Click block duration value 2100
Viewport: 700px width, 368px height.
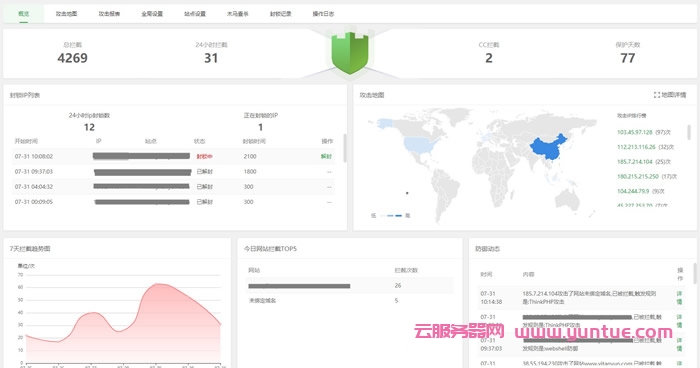[x=250, y=156]
